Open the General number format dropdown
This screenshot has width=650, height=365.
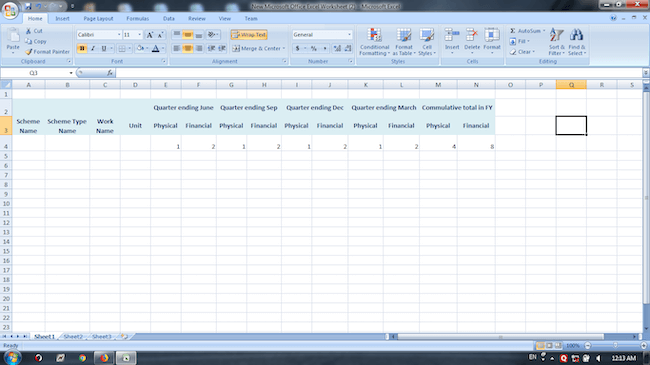(349, 35)
